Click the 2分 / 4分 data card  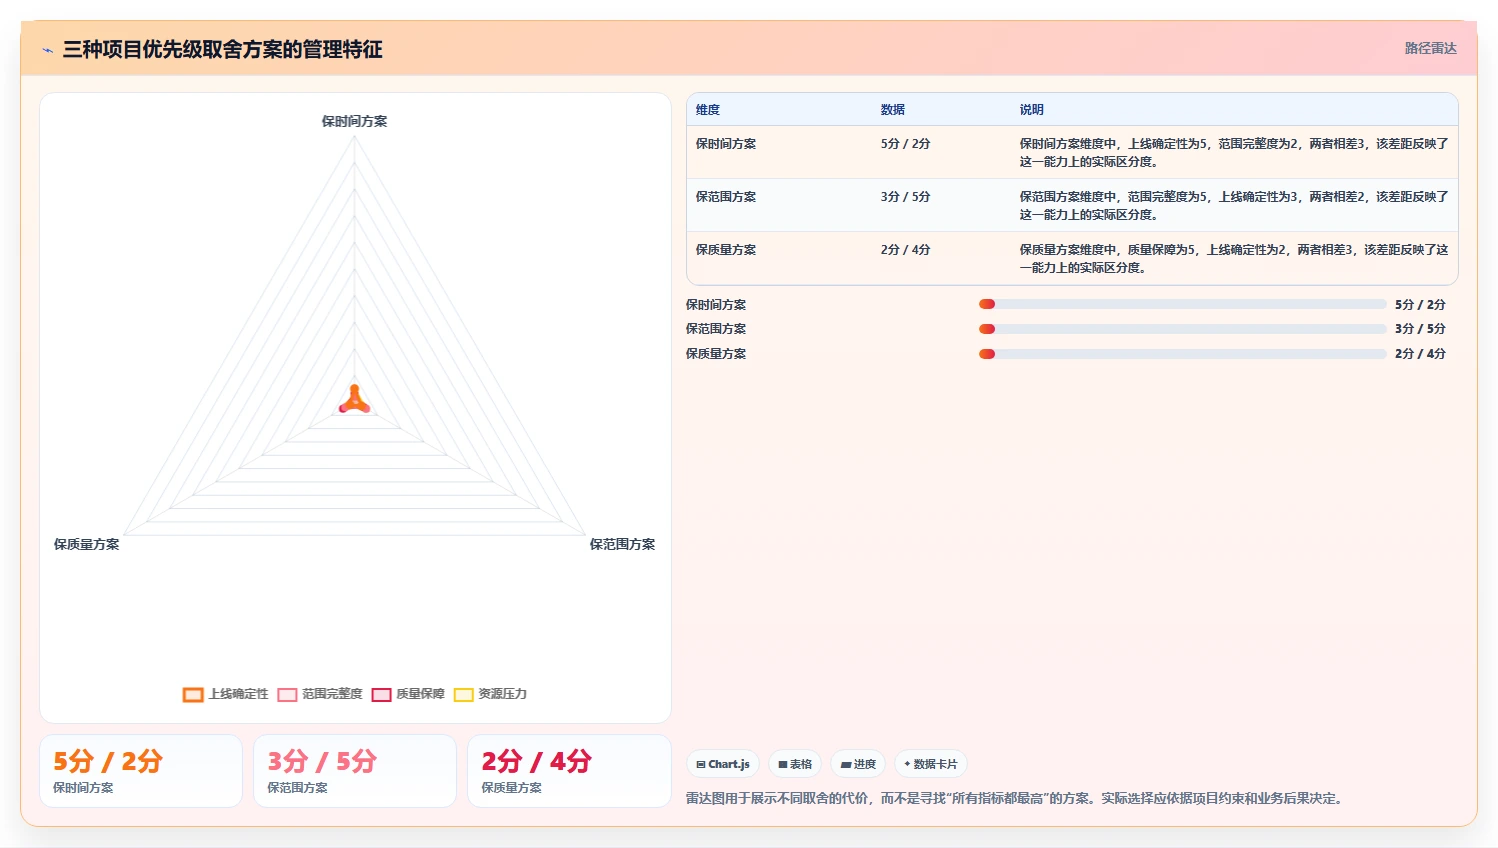pyautogui.click(x=569, y=771)
